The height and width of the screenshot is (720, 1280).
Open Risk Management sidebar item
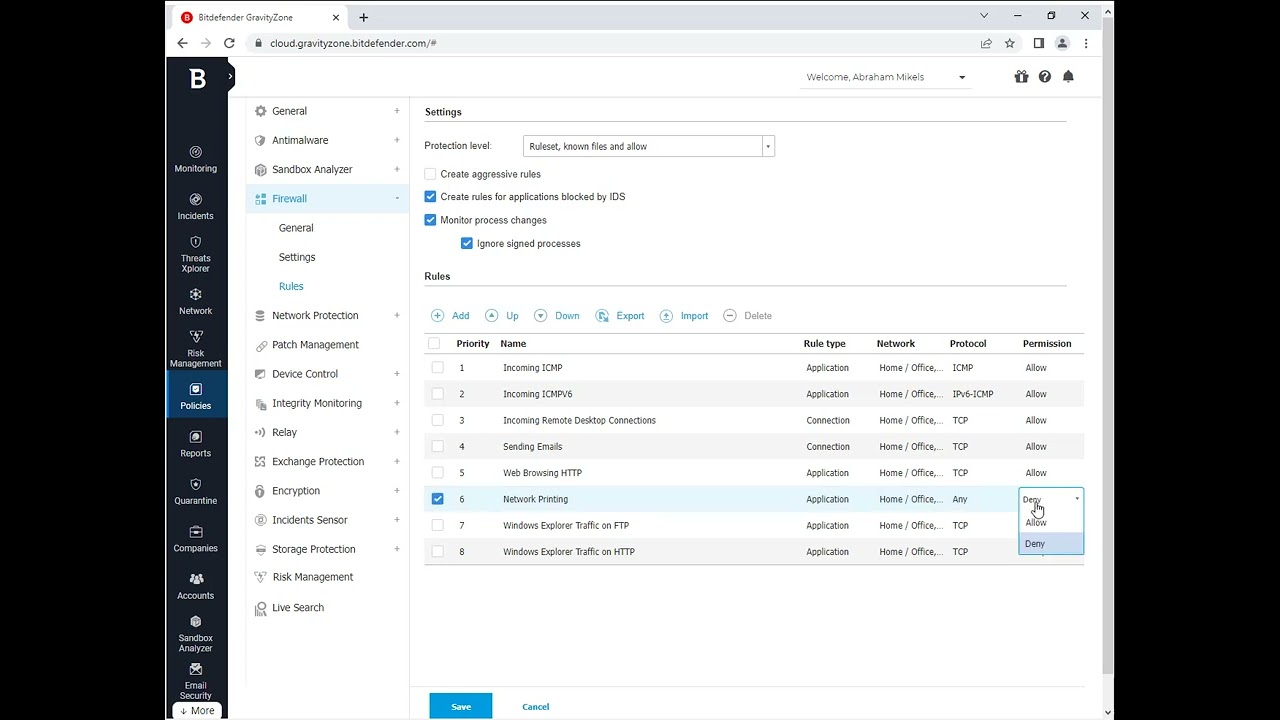pos(196,349)
